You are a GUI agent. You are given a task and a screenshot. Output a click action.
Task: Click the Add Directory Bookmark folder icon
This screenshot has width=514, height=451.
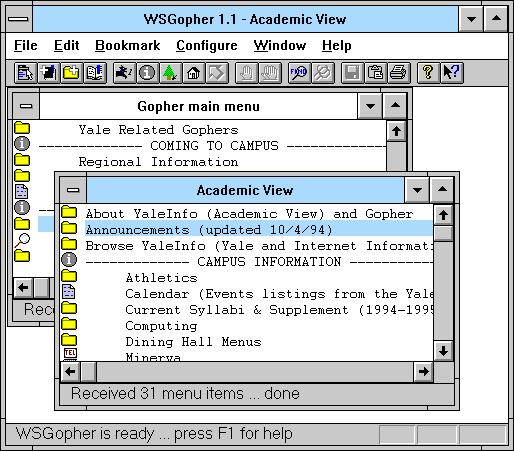pos(71,72)
